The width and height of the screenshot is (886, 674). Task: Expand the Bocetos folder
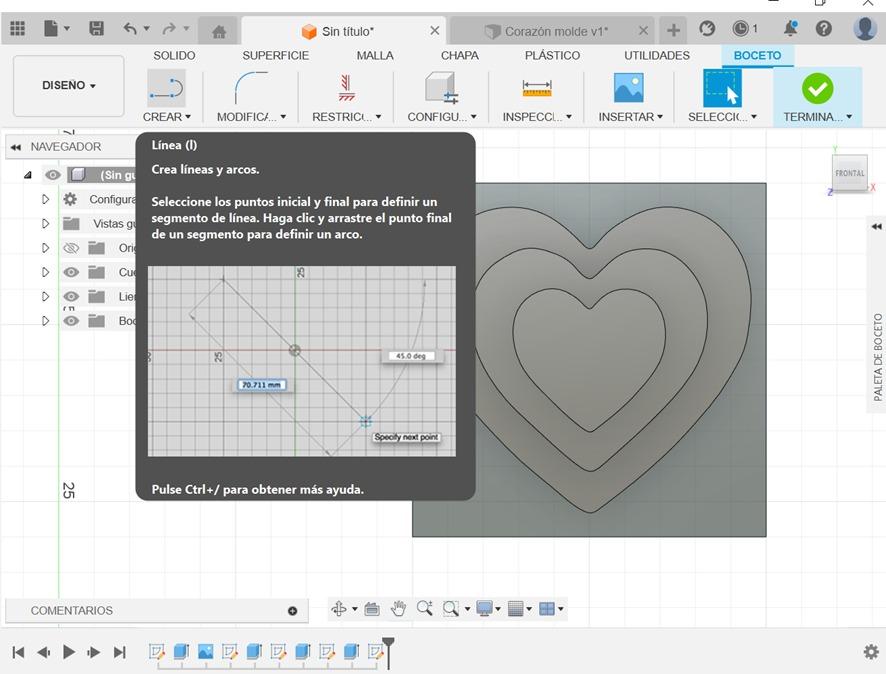pyautogui.click(x=46, y=321)
